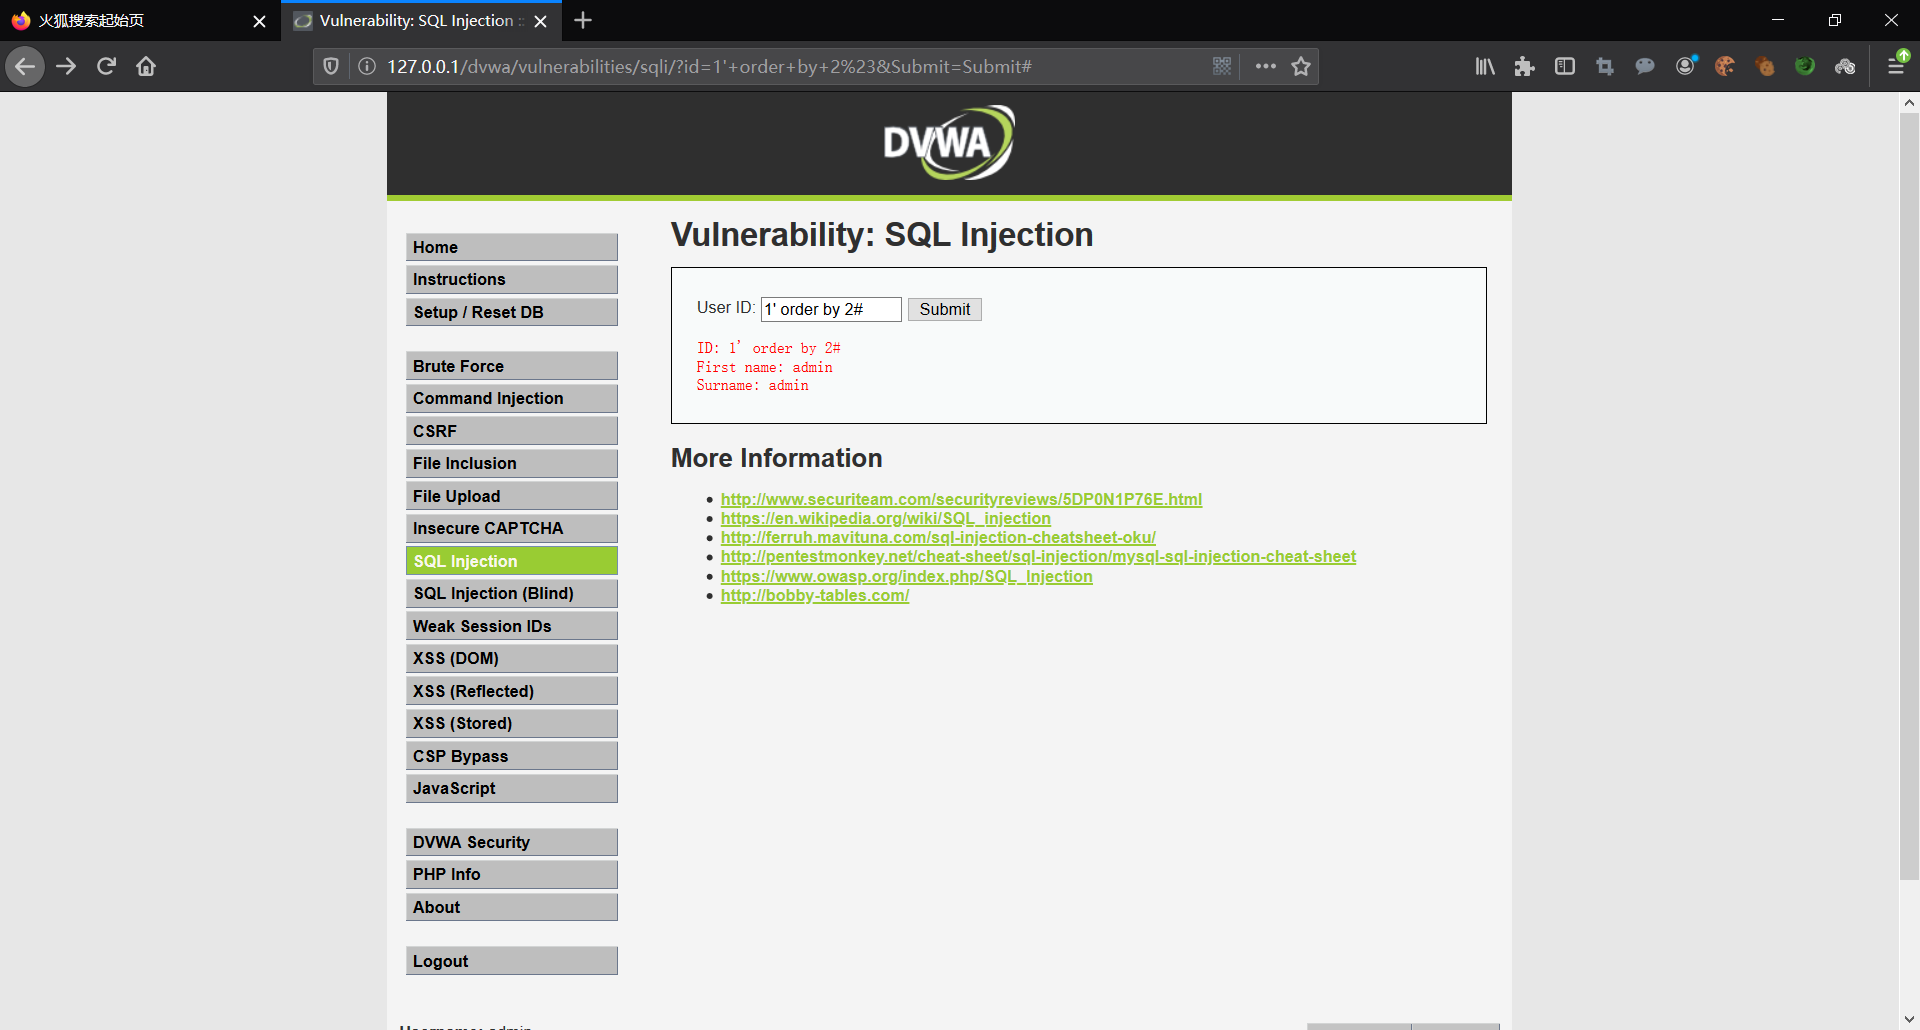The width and height of the screenshot is (1920, 1030).
Task: Open pentestmonkey mysql cheat-sheet link
Action: tap(1038, 556)
